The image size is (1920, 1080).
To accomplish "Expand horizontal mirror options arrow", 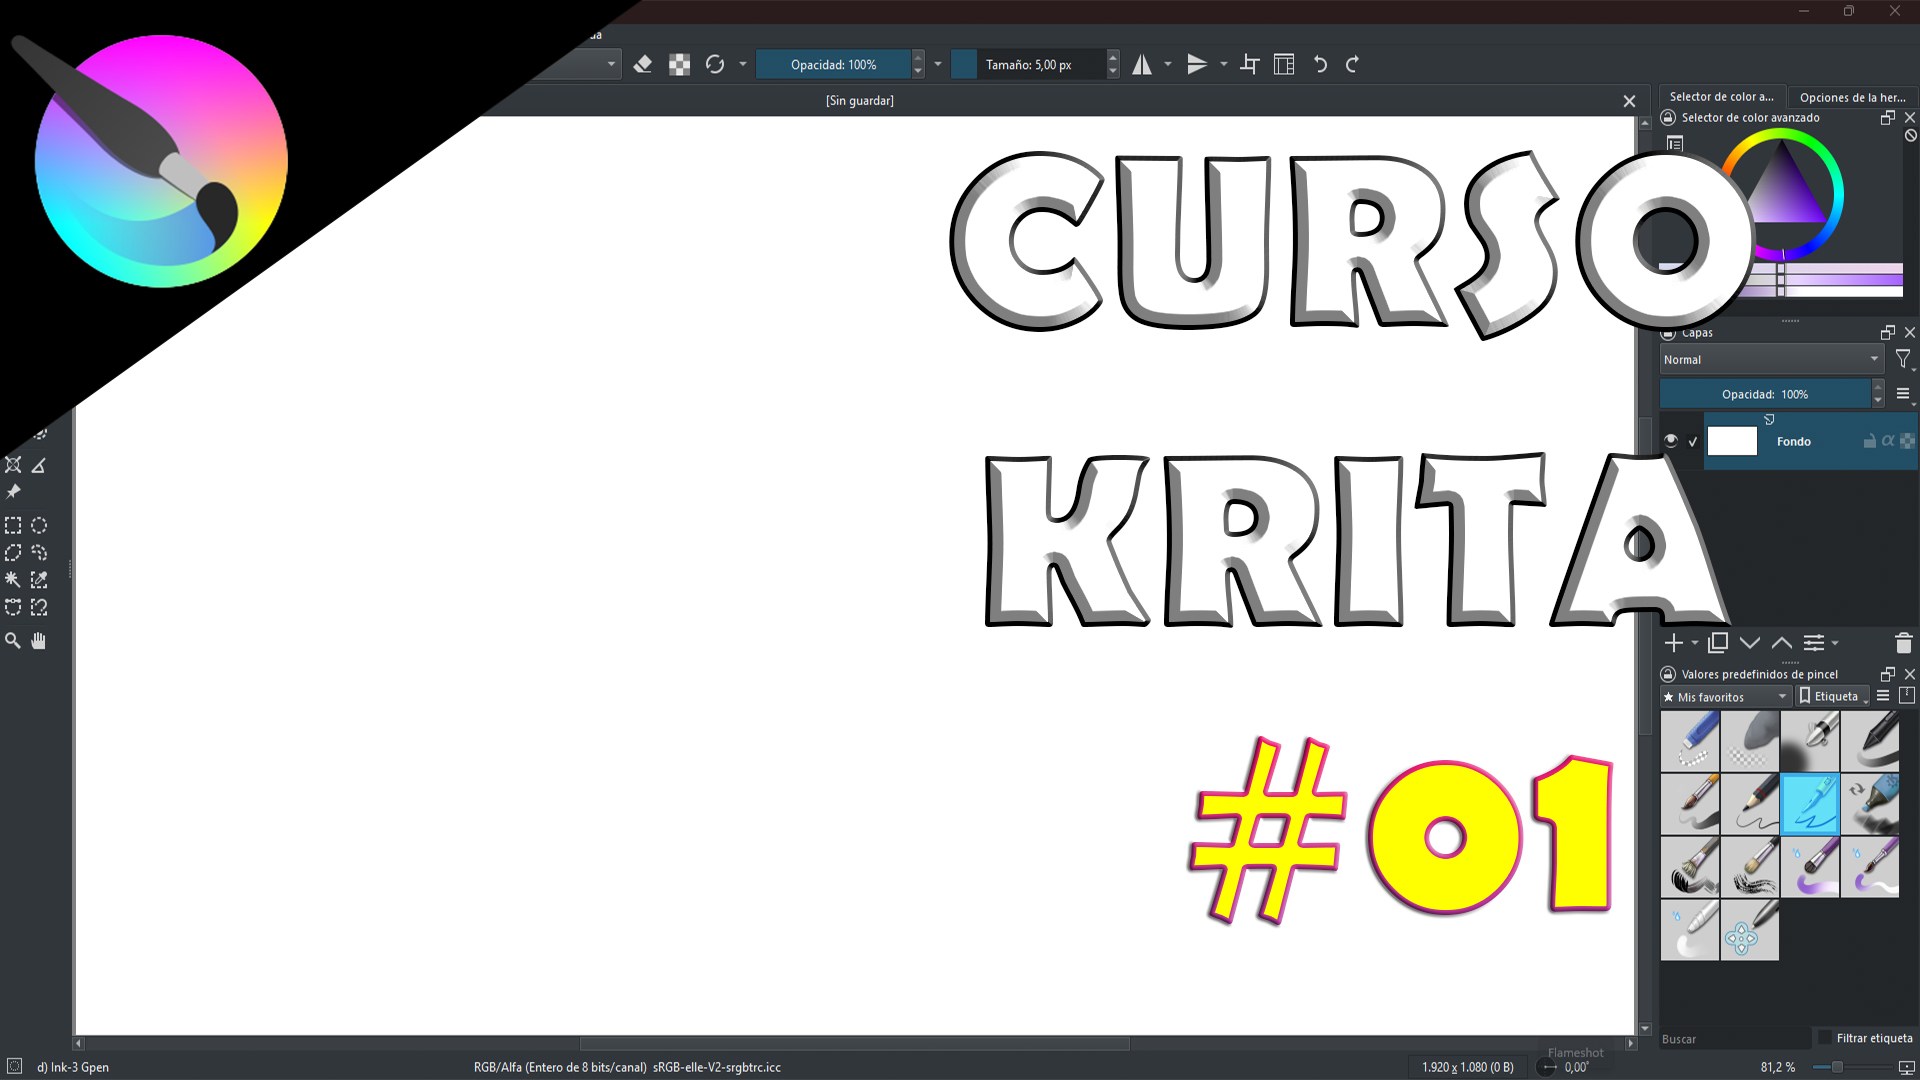I will click(x=1168, y=65).
